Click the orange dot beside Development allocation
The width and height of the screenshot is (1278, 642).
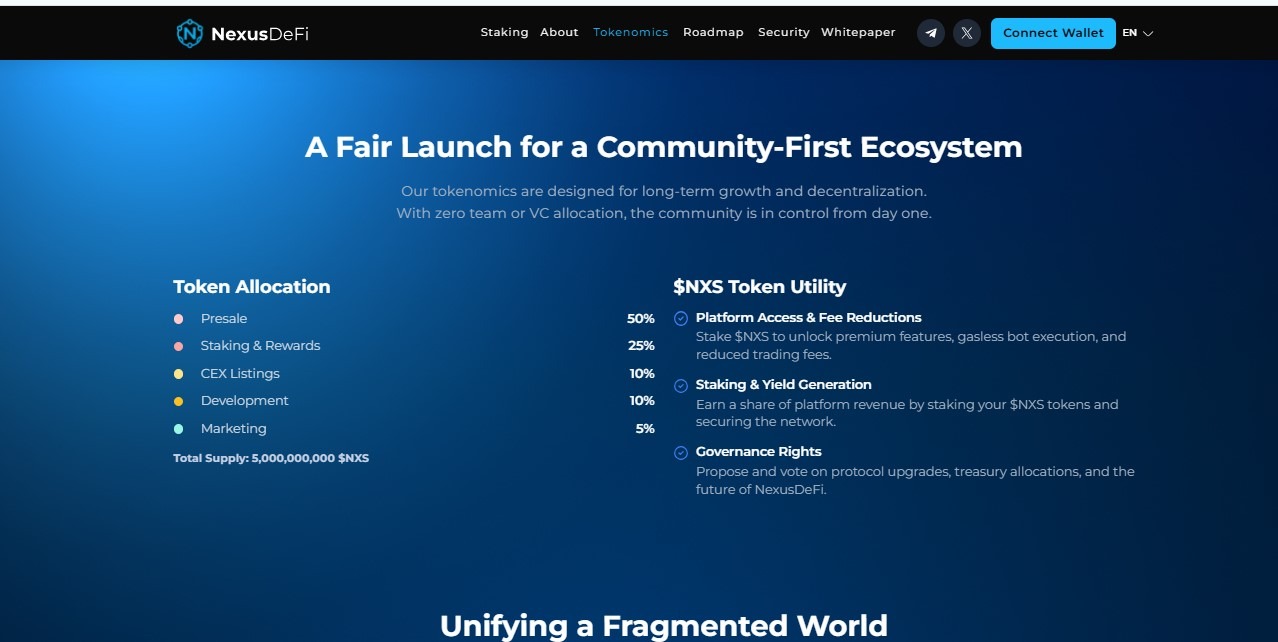pyautogui.click(x=180, y=401)
